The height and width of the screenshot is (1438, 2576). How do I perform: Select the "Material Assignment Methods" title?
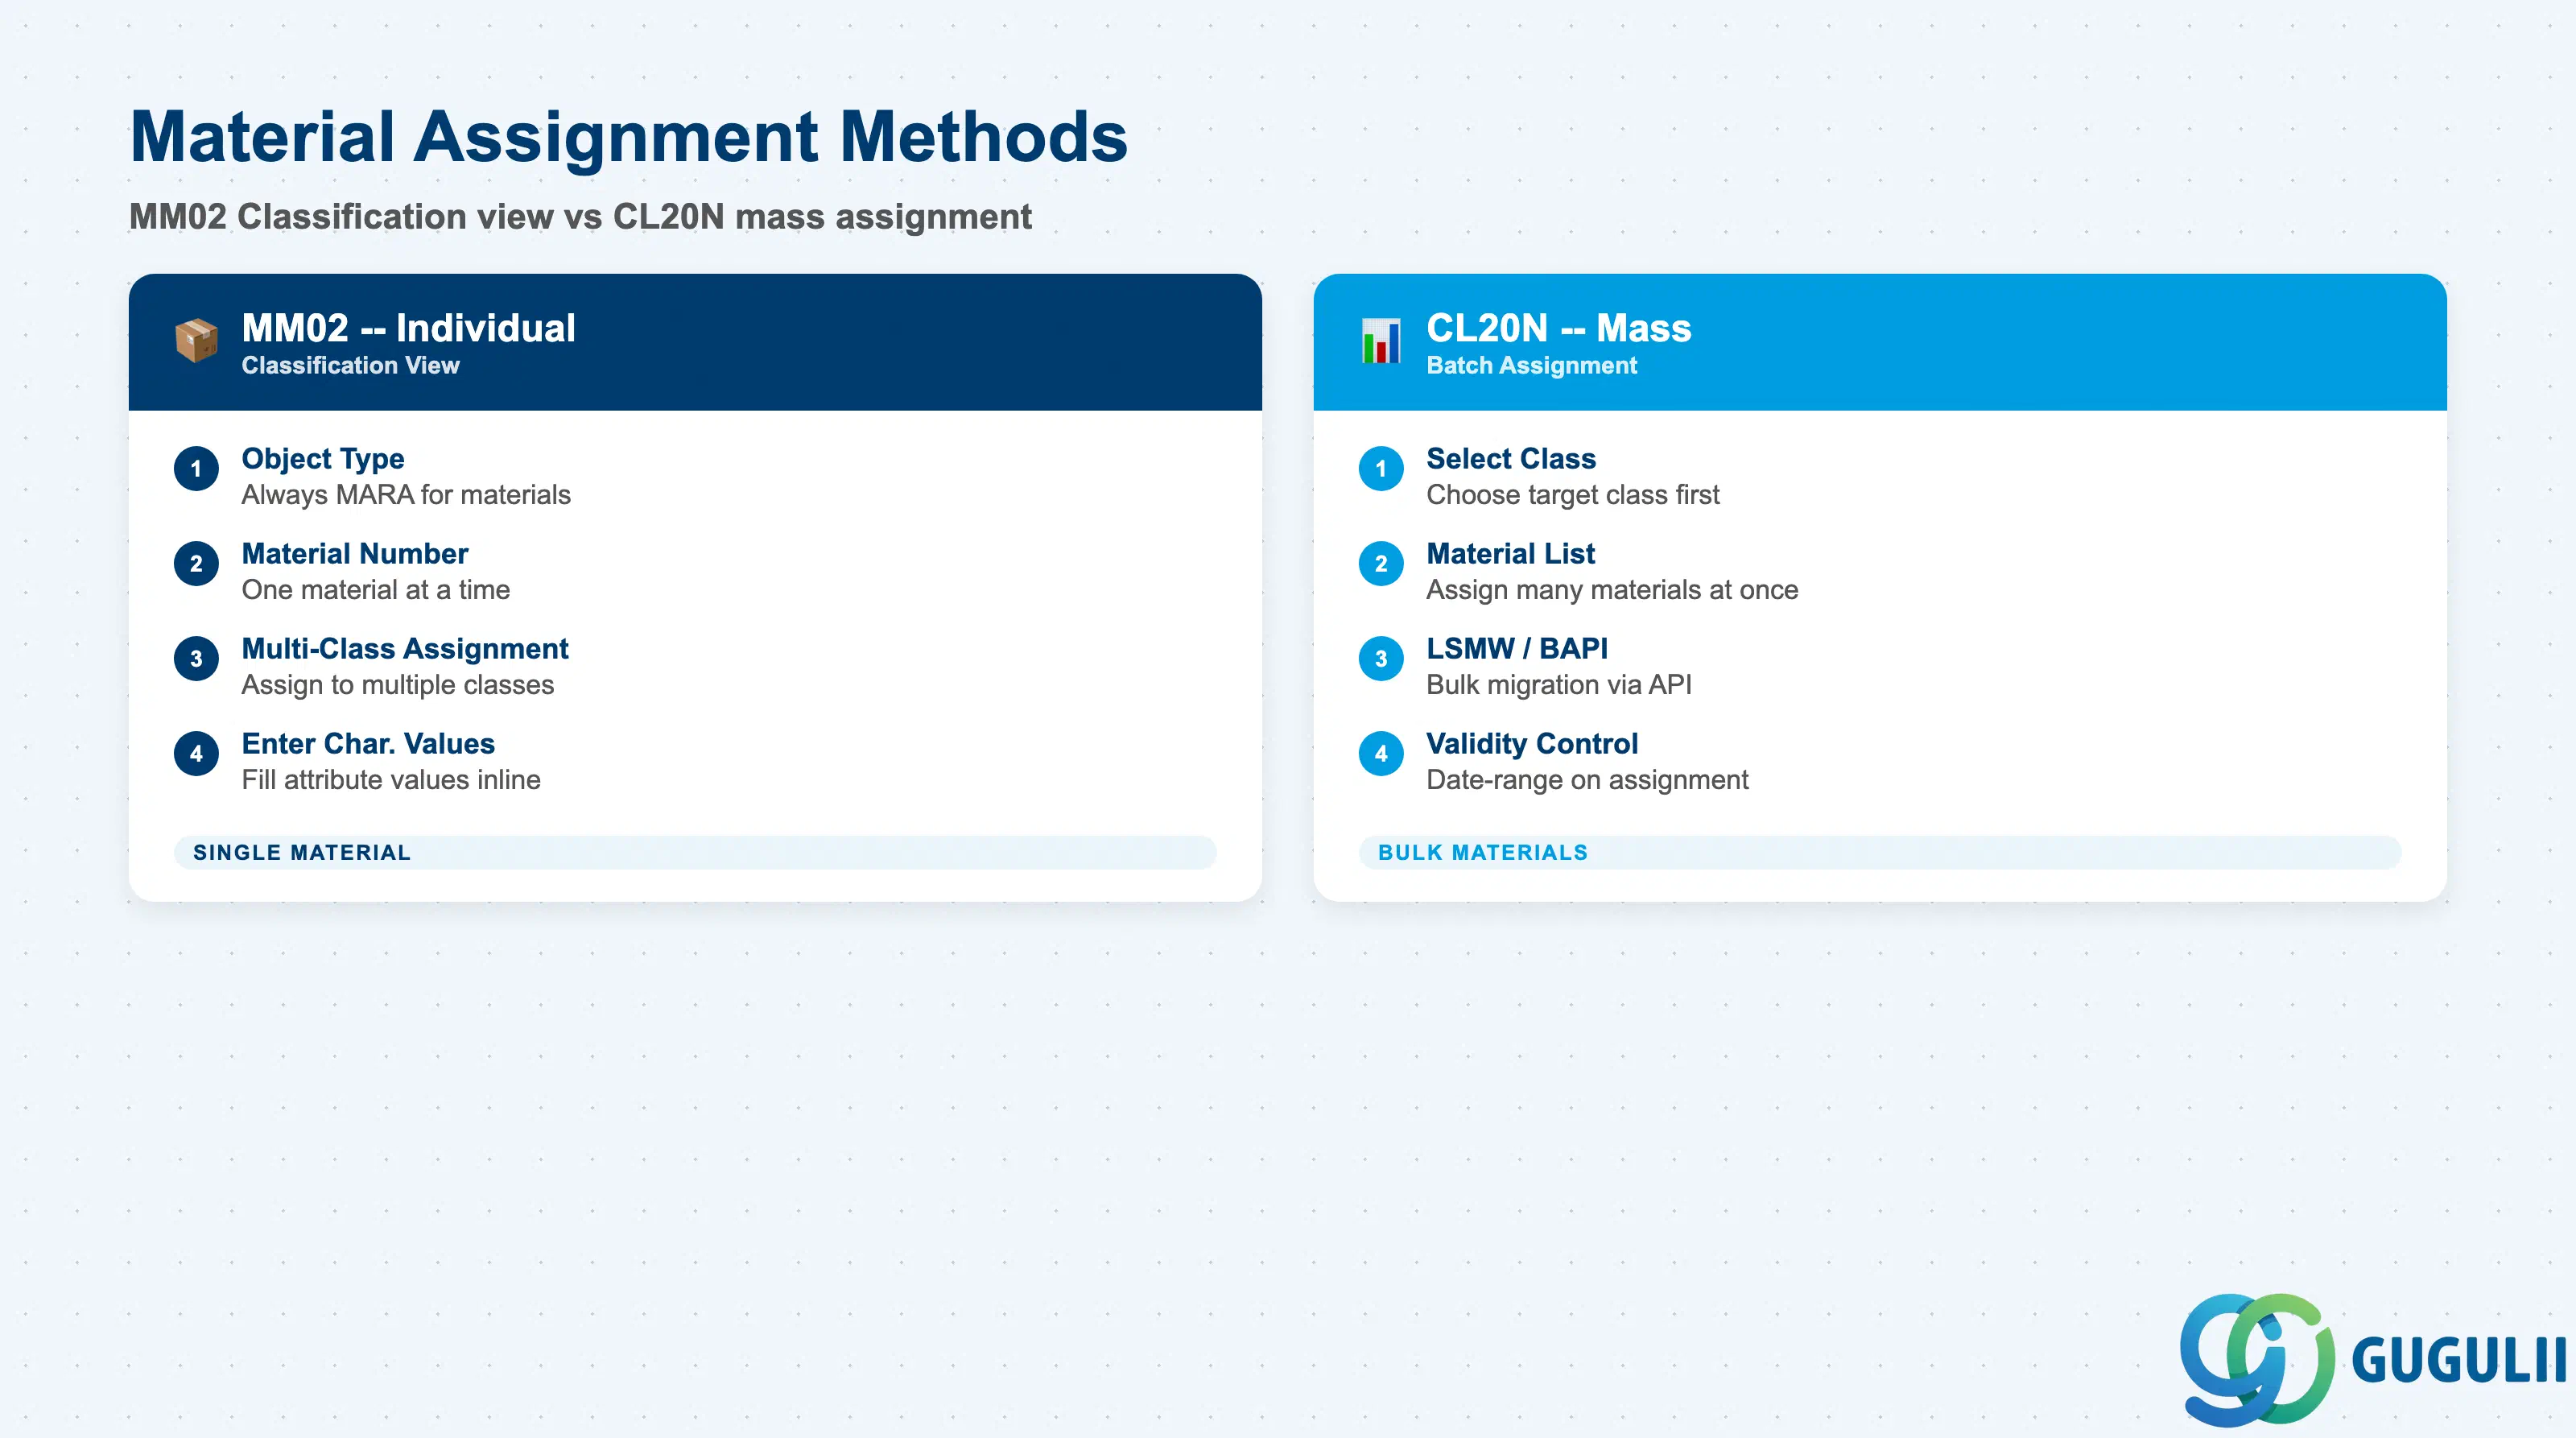(x=629, y=137)
